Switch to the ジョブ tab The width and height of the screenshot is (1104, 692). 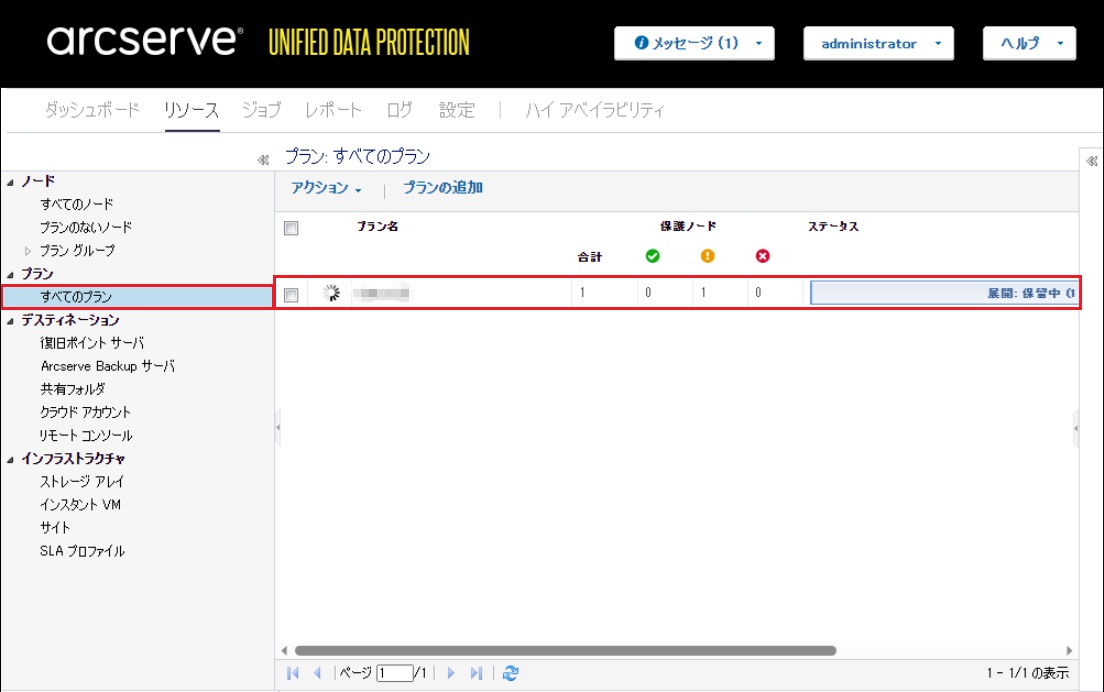(x=261, y=110)
